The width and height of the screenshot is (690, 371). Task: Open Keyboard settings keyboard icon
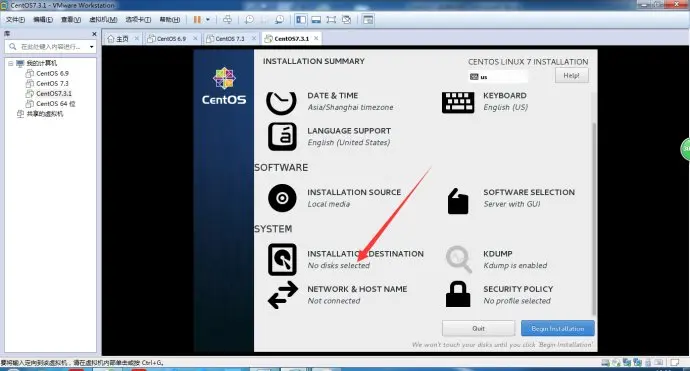click(458, 102)
